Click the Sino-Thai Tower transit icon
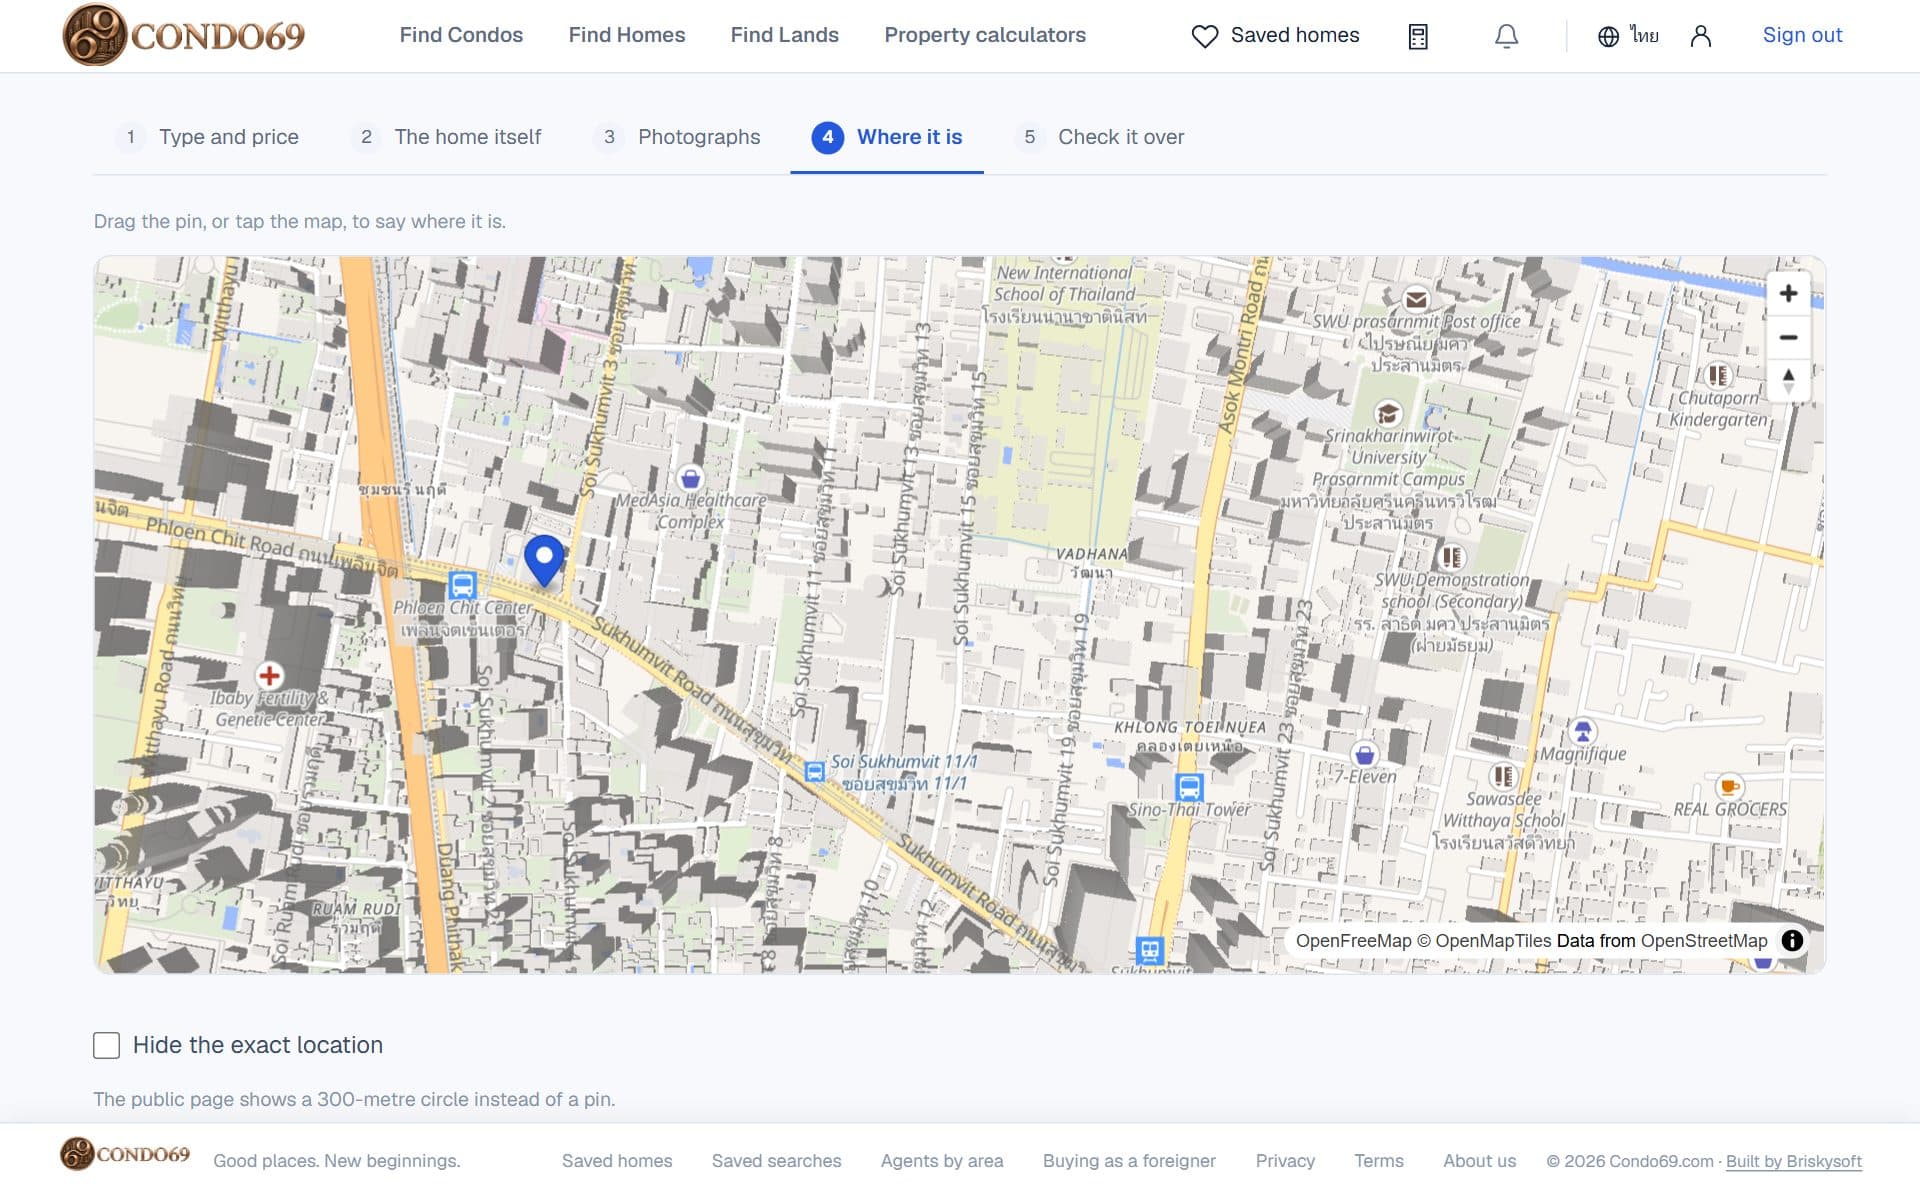 [1188, 787]
